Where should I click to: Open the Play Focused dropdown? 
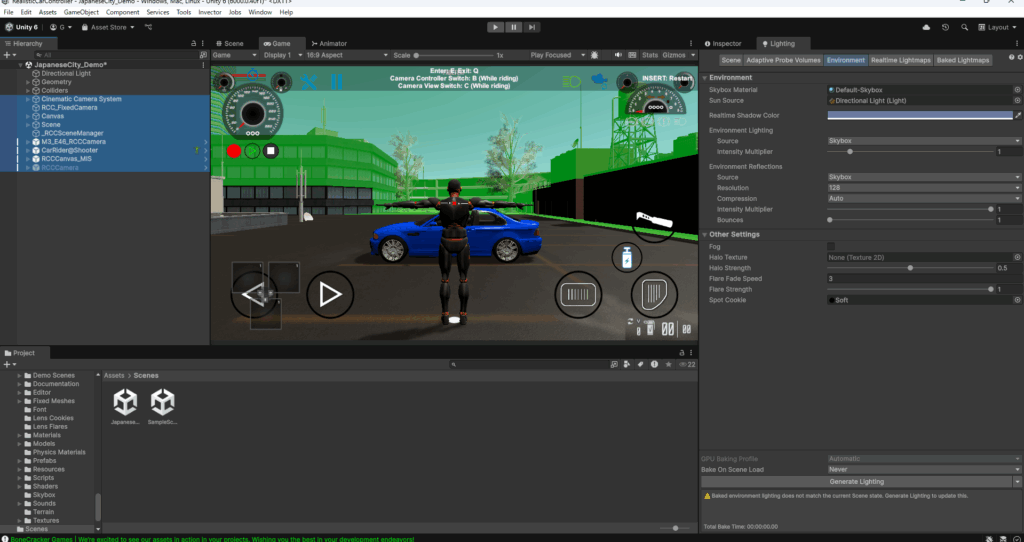point(558,55)
